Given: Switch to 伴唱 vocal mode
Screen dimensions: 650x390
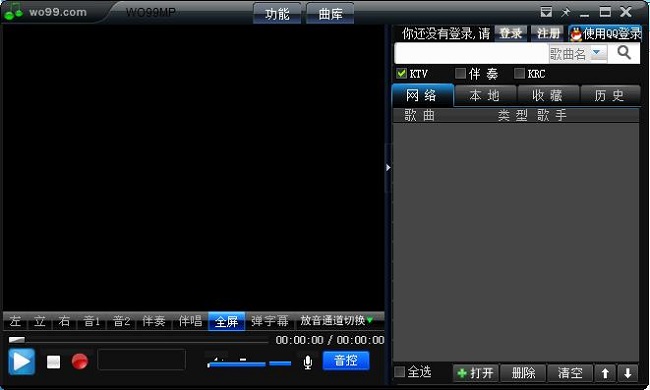Looking at the screenshot, I should (190, 321).
